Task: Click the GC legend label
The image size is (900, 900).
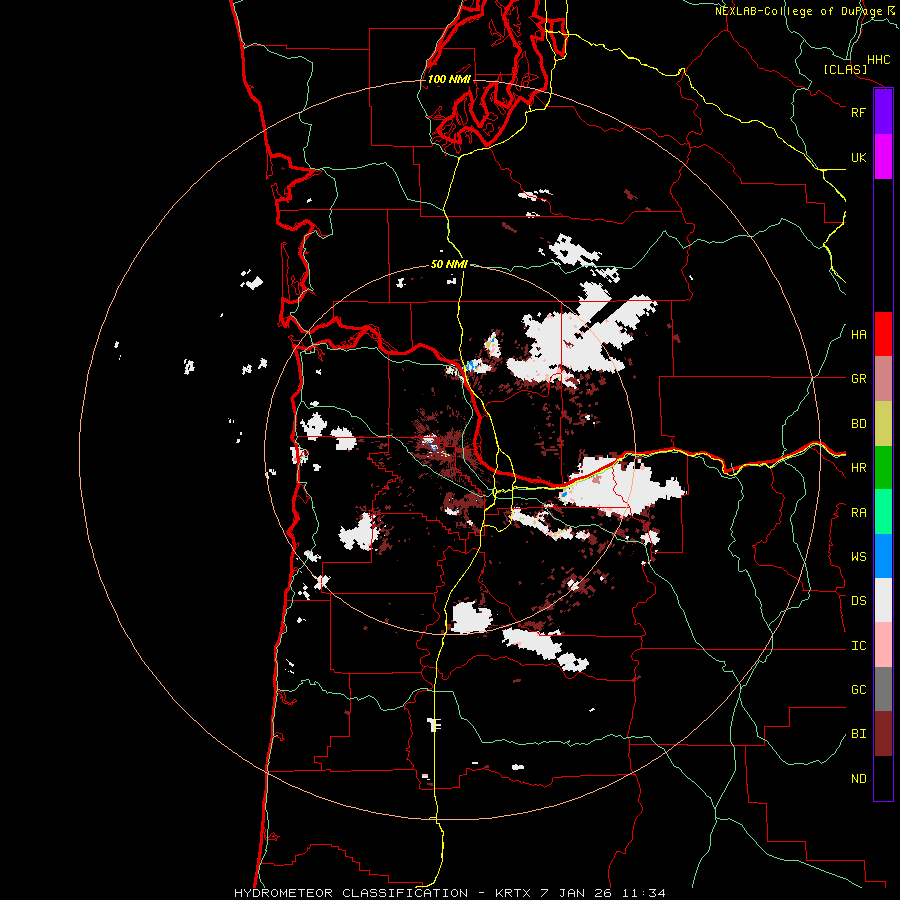Action: pos(858,690)
